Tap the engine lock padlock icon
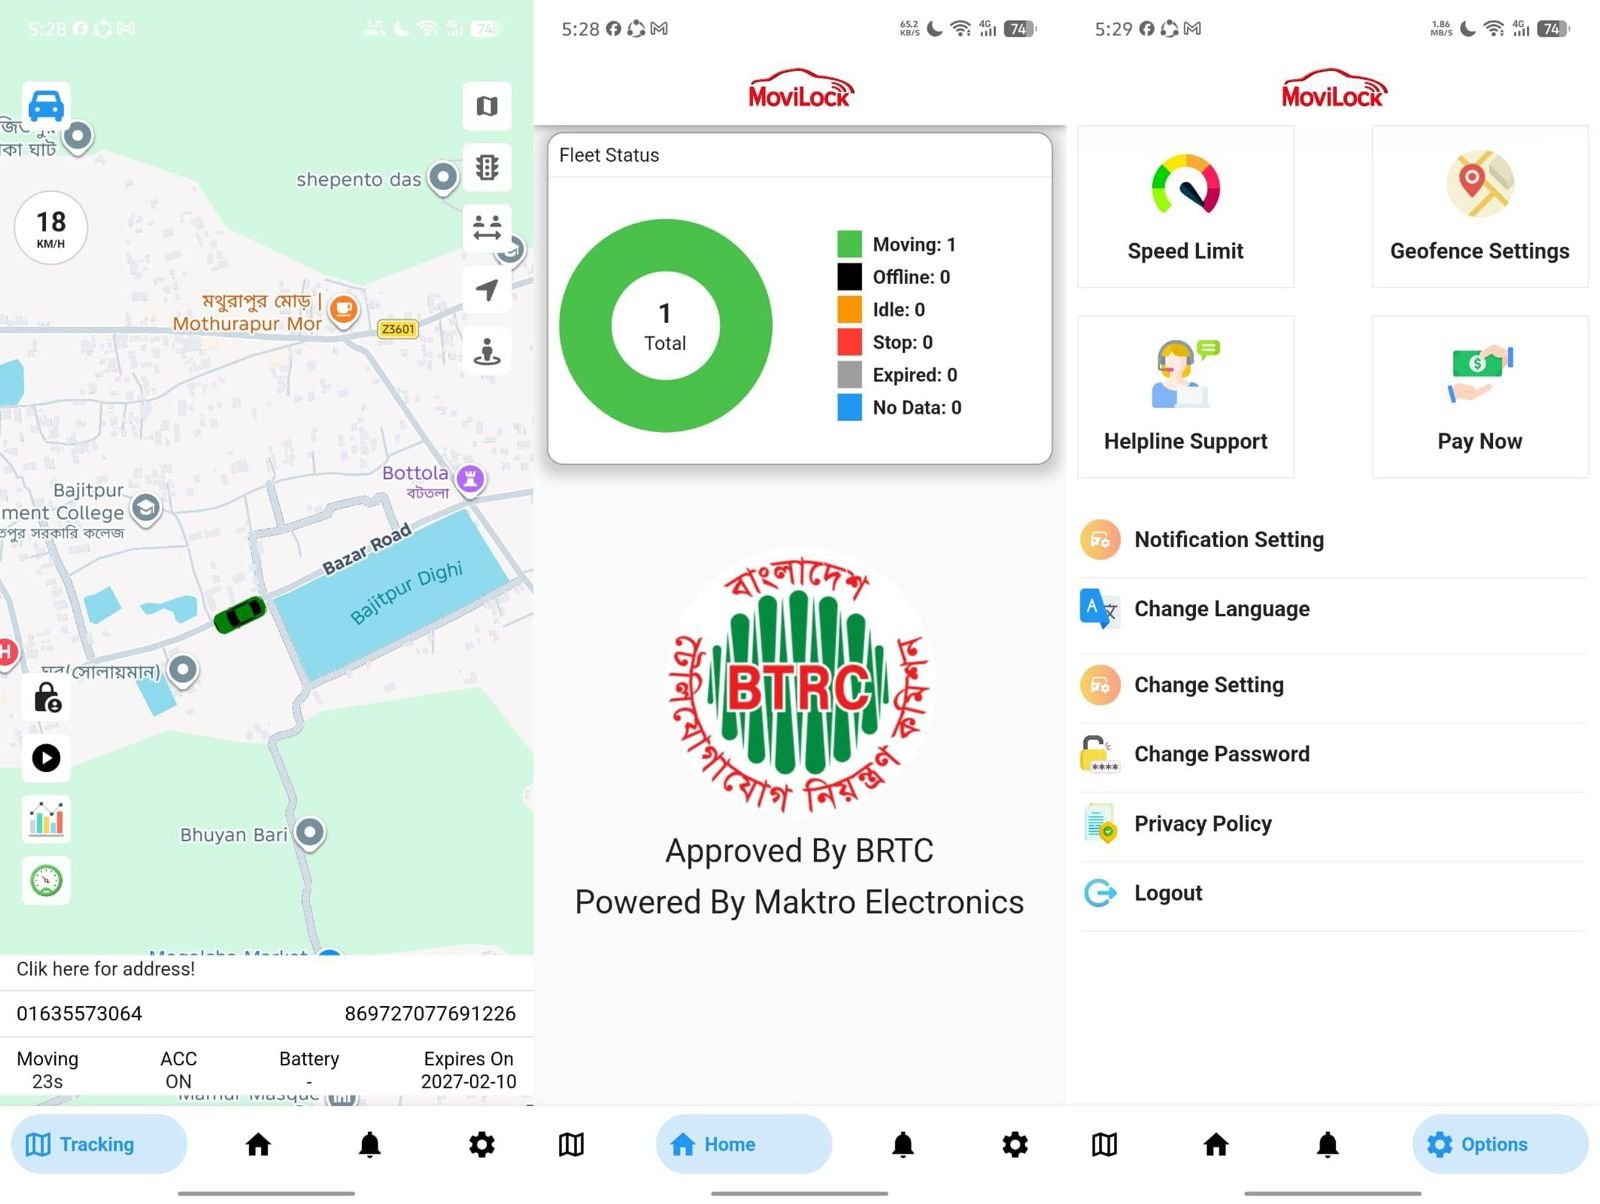1600x1204 pixels. pos(47,697)
